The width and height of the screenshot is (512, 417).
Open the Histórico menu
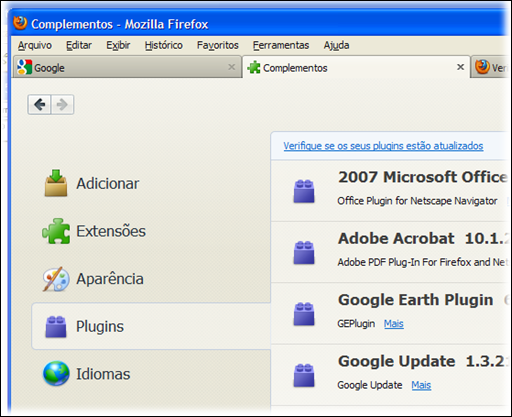[x=164, y=45]
